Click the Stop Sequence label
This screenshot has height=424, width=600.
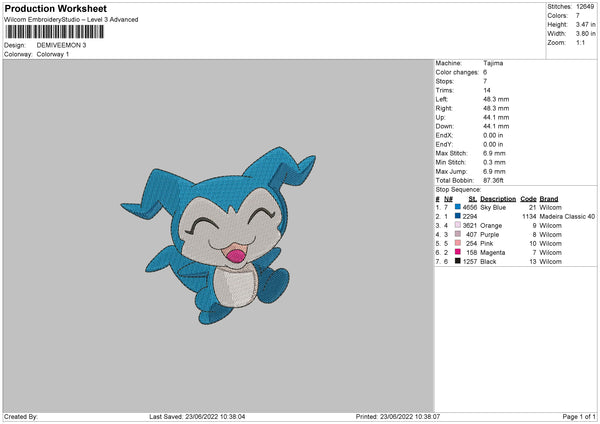coord(458,190)
